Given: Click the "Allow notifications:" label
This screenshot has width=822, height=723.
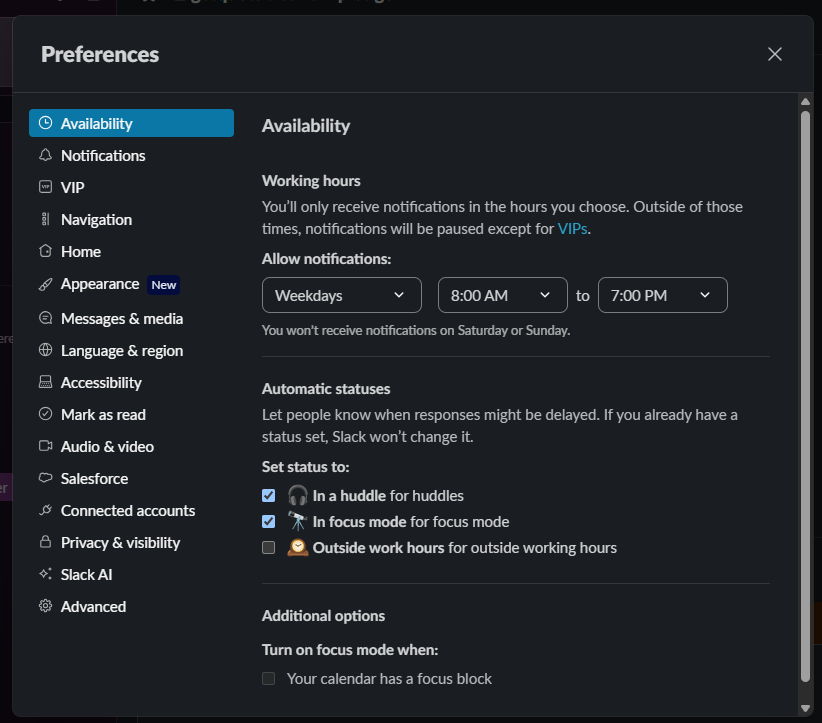Looking at the screenshot, I should click(x=327, y=259).
